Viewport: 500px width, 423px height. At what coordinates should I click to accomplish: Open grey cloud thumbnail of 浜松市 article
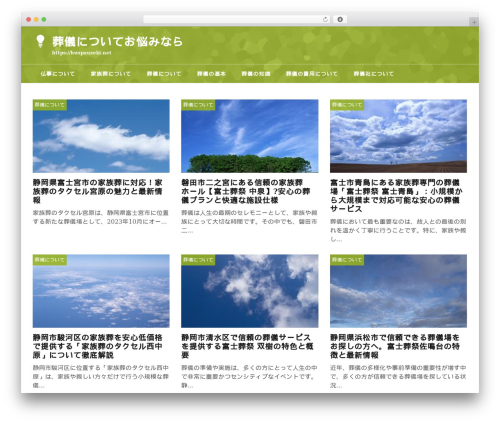click(398, 291)
